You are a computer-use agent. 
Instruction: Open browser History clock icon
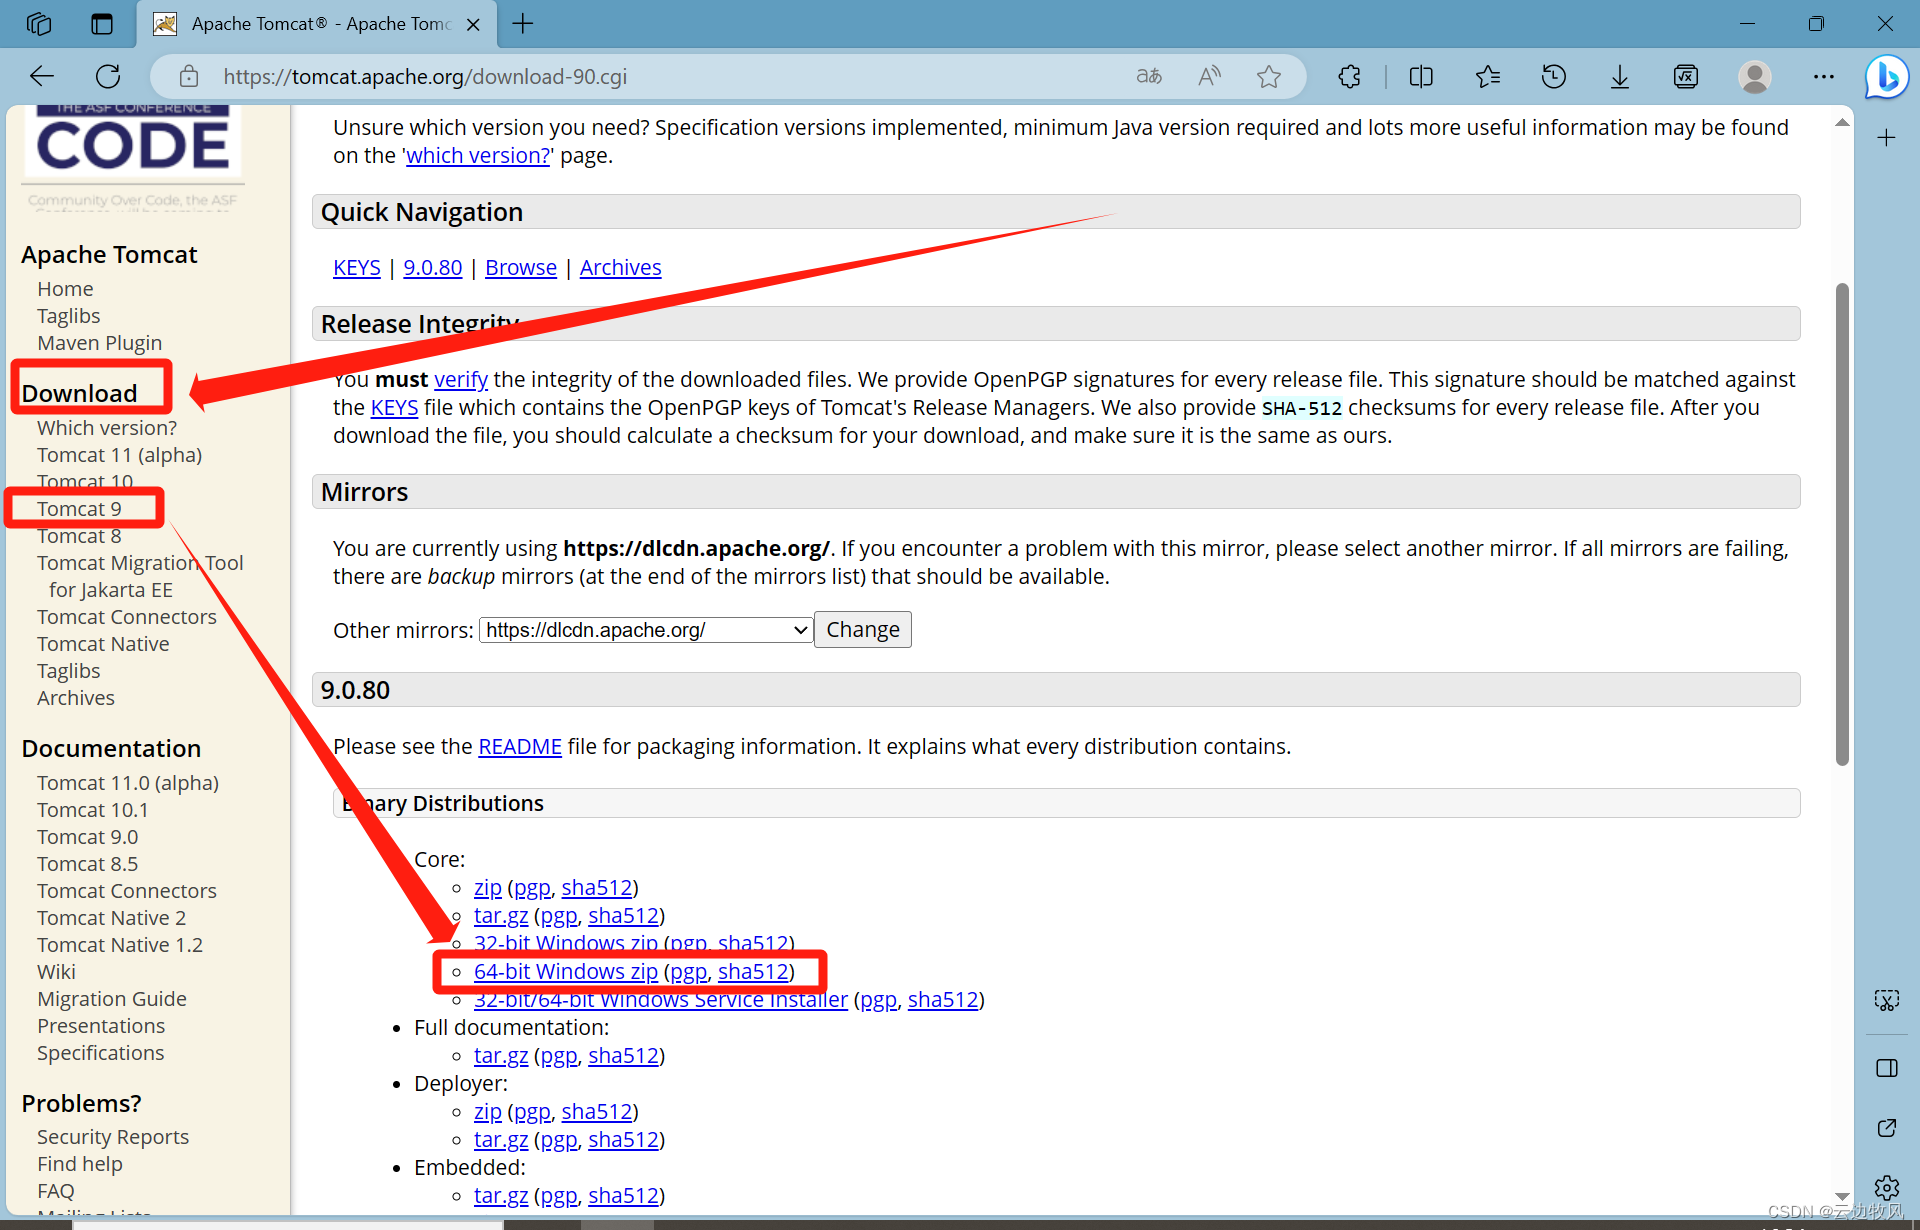click(1553, 76)
